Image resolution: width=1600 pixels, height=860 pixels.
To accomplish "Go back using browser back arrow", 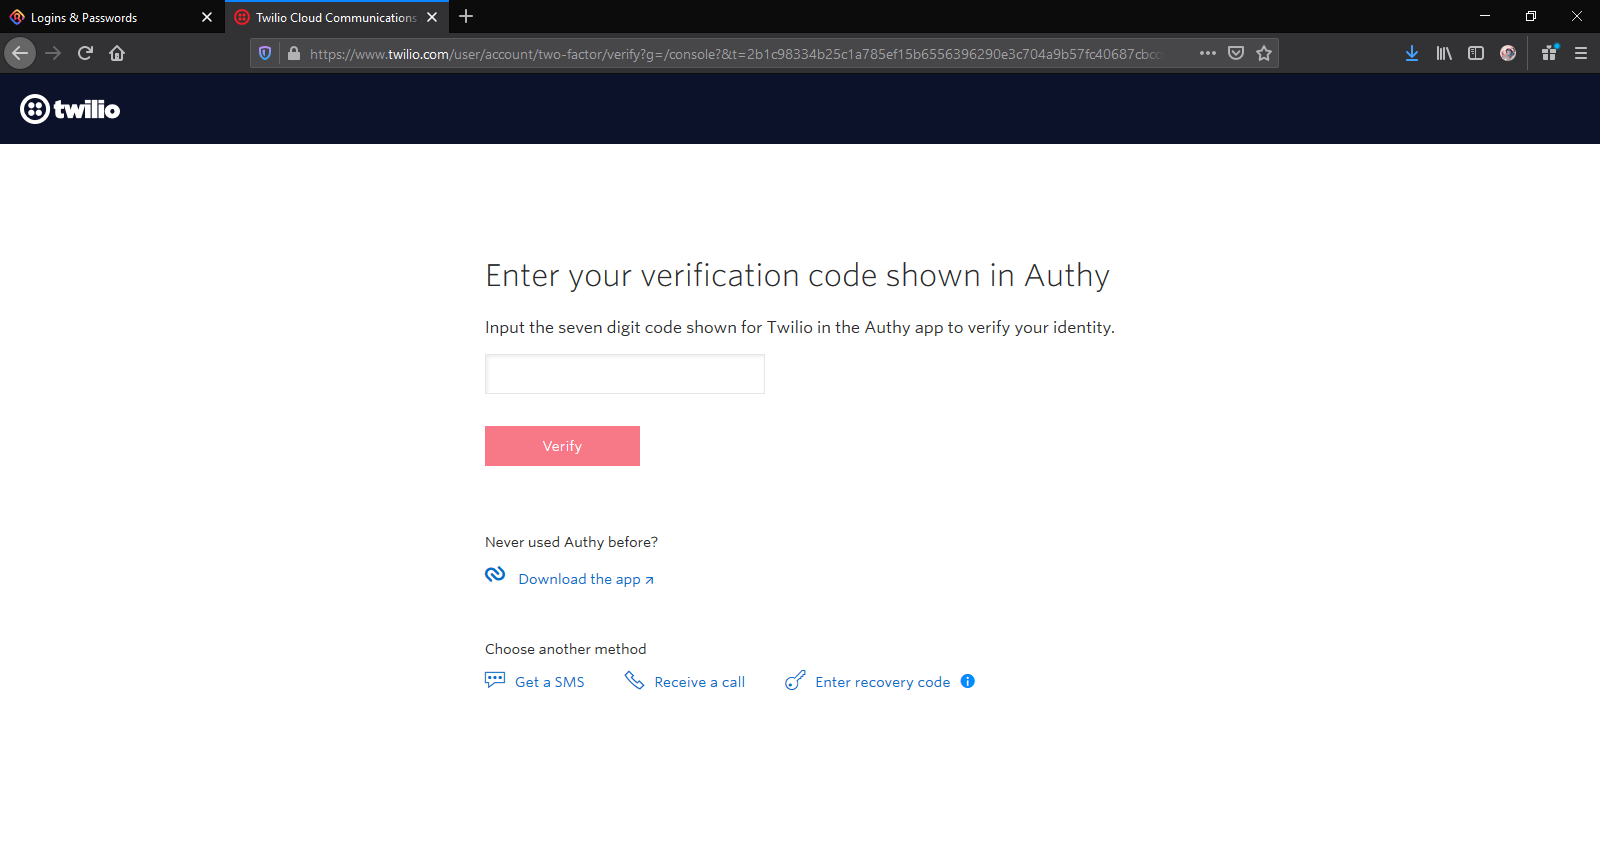I will point(20,53).
